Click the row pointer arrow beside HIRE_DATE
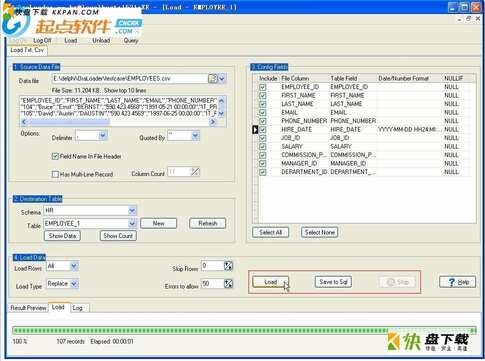The height and width of the screenshot is (361, 485). click(255, 129)
